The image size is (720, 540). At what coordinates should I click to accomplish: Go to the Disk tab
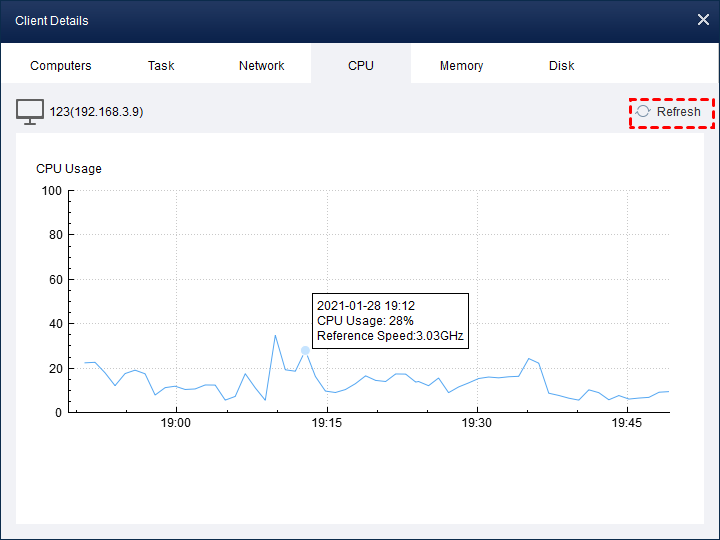click(562, 66)
